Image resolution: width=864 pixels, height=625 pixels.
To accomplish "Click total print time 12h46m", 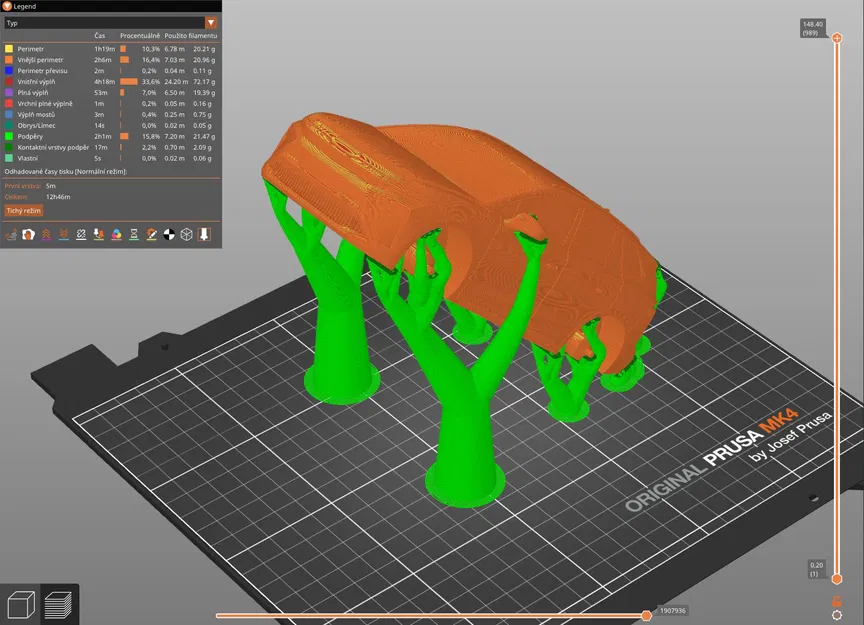I will [58, 197].
